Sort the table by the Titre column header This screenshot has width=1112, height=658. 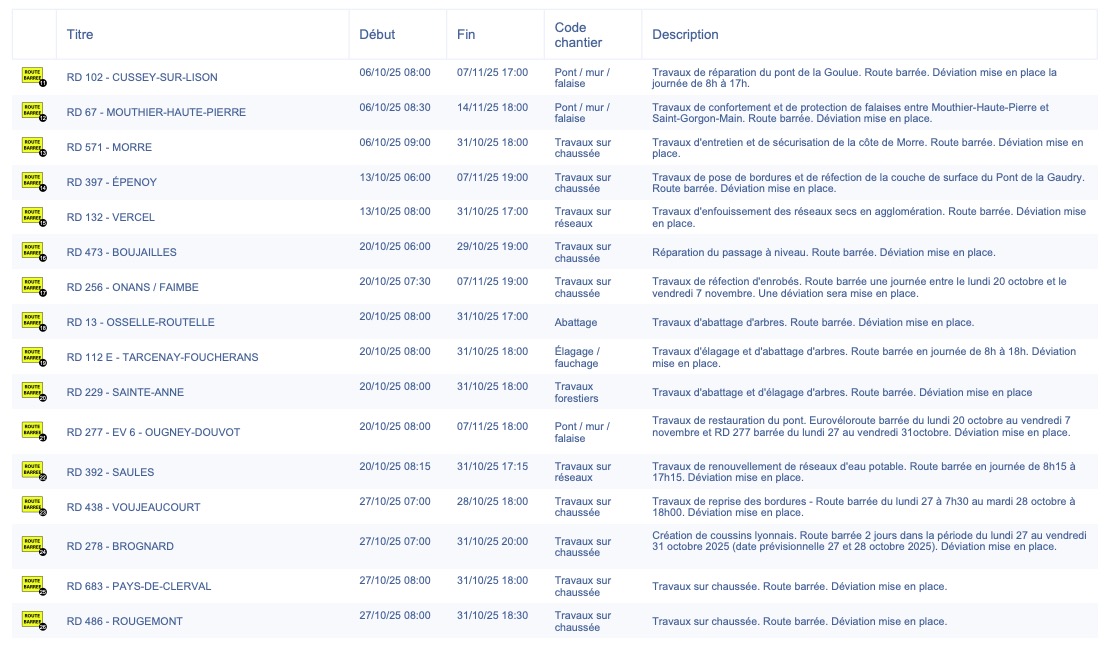[x=80, y=35]
